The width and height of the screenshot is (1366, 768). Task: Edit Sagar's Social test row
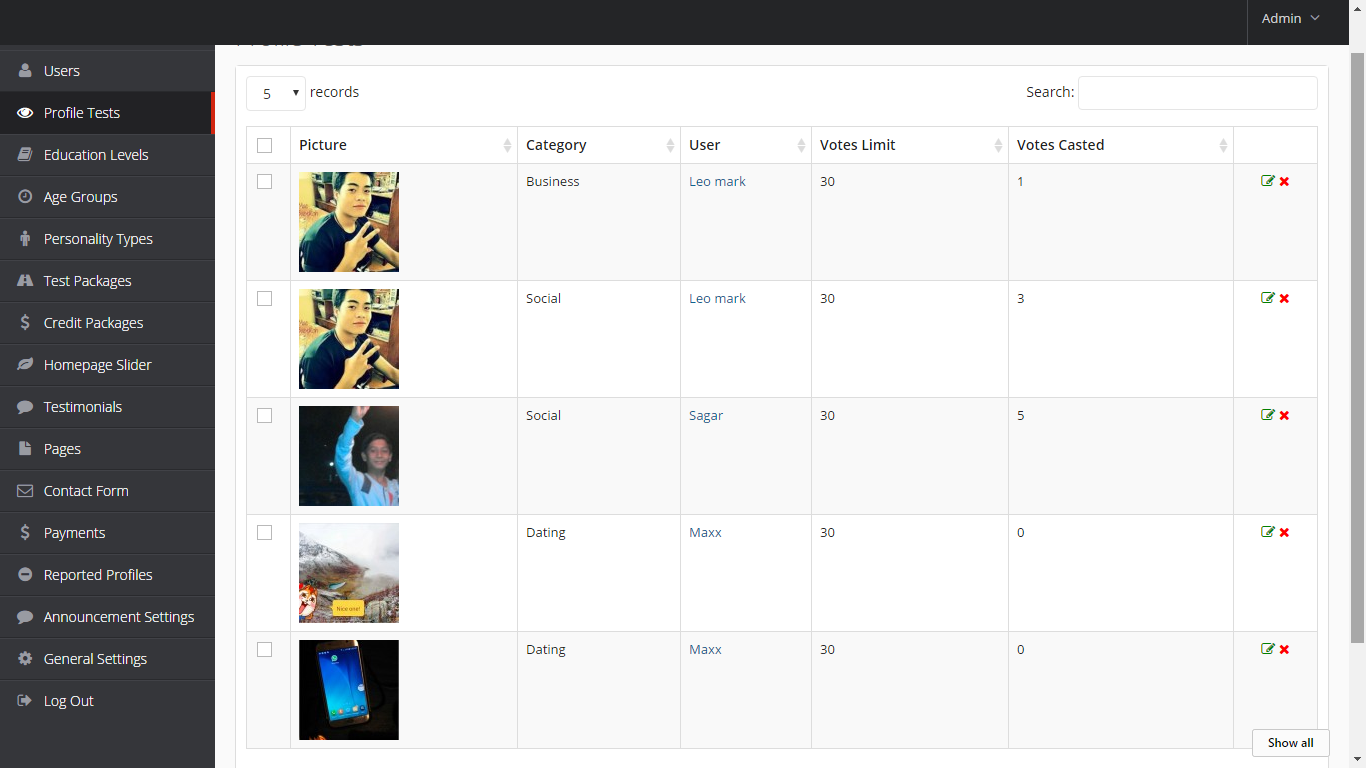(x=1268, y=415)
